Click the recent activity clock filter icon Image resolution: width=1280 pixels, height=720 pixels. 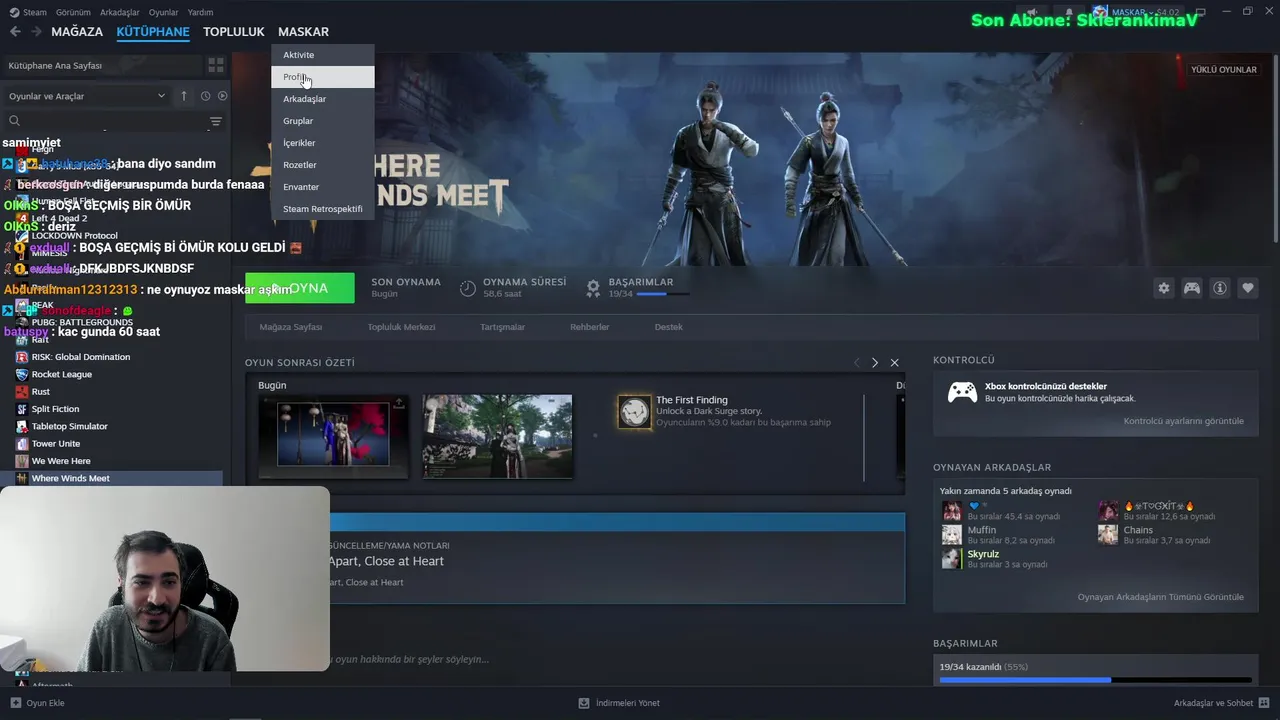205,96
